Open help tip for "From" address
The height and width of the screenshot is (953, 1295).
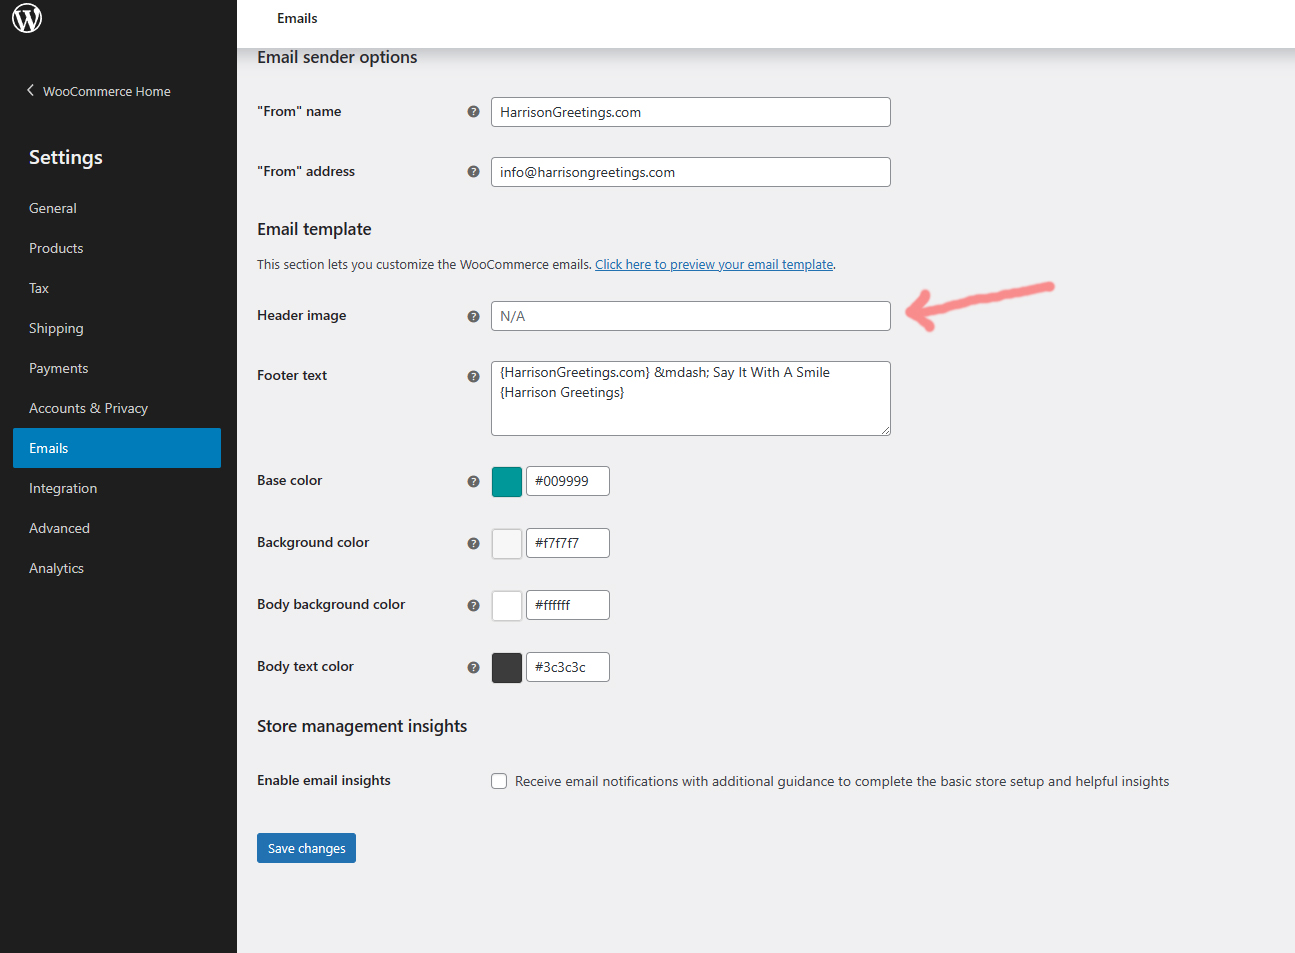[x=473, y=172]
